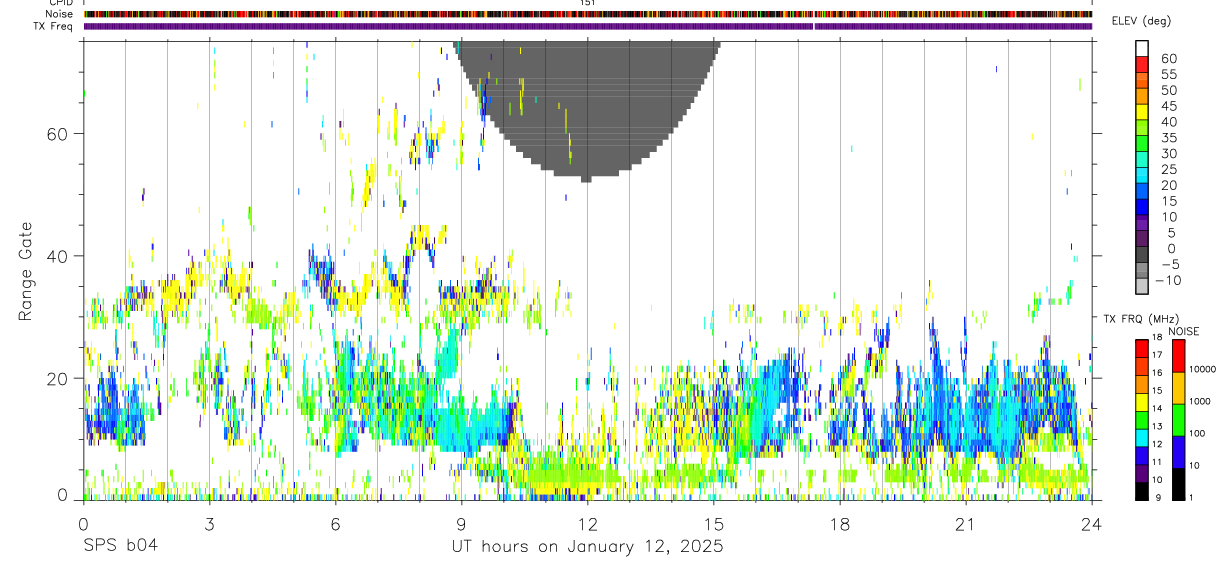Viewport: 1228px width, 567px height.
Task: Click the '21' UT hour tick label
Action: click(965, 524)
